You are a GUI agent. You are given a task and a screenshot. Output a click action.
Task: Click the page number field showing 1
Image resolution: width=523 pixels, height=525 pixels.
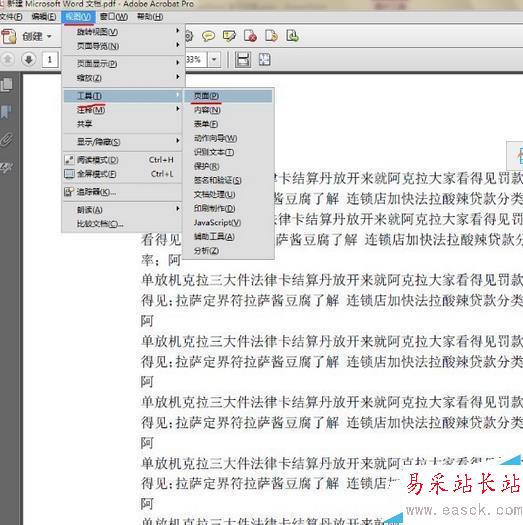coord(50,60)
